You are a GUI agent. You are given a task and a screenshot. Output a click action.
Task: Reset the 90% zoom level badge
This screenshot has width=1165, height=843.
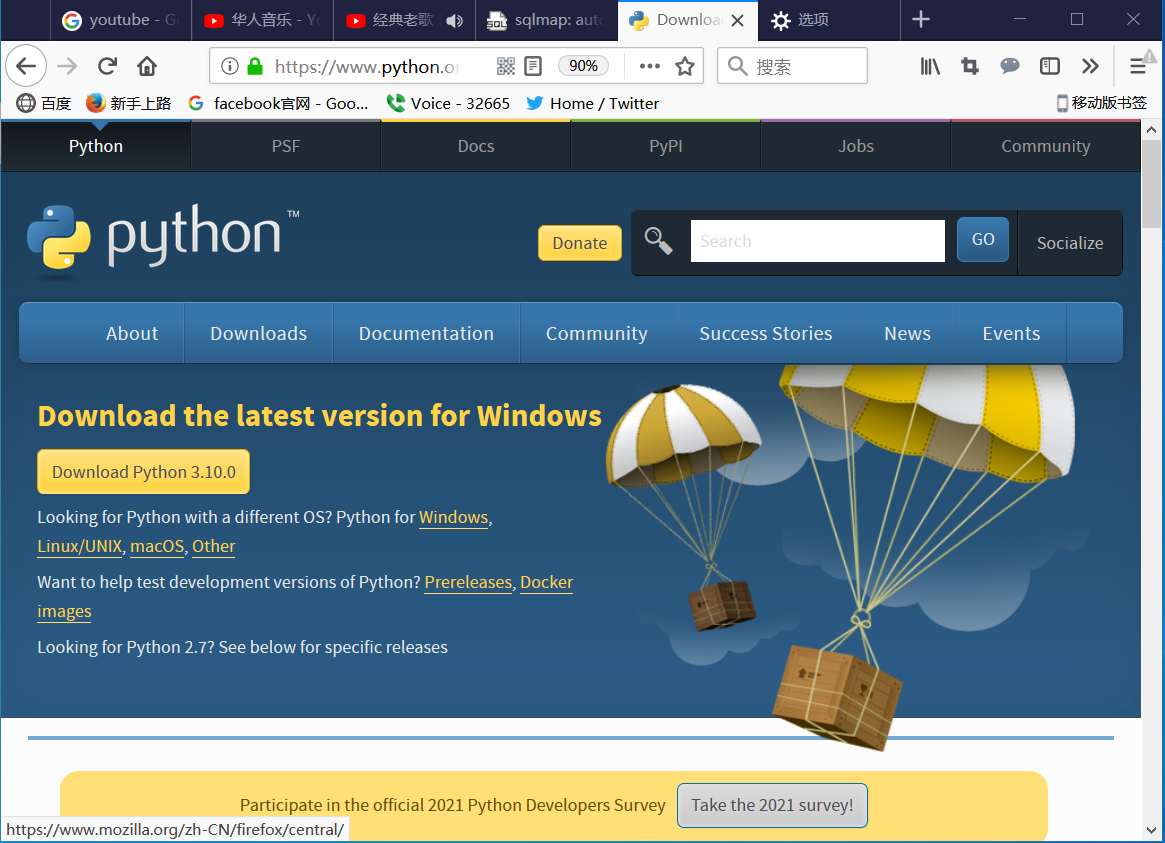point(583,66)
